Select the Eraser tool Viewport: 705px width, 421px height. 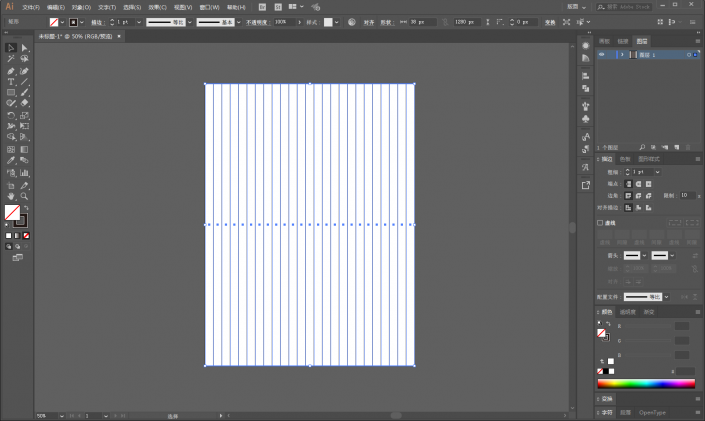coord(25,103)
